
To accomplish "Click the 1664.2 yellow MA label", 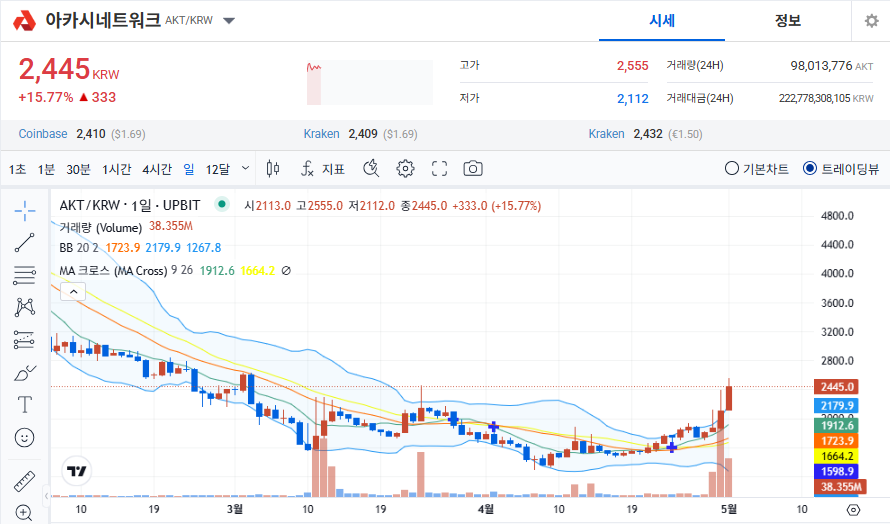I will click(836, 456).
